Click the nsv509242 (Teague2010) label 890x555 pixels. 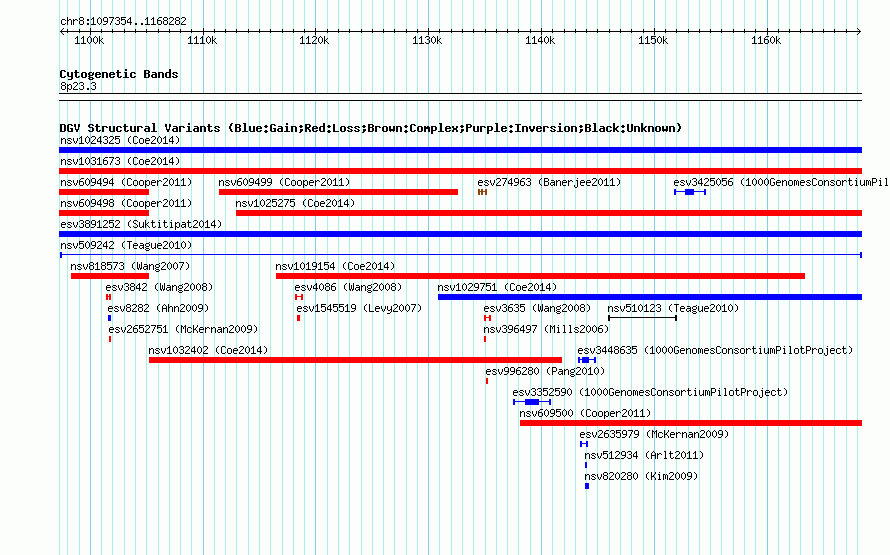pyautogui.click(x=126, y=245)
